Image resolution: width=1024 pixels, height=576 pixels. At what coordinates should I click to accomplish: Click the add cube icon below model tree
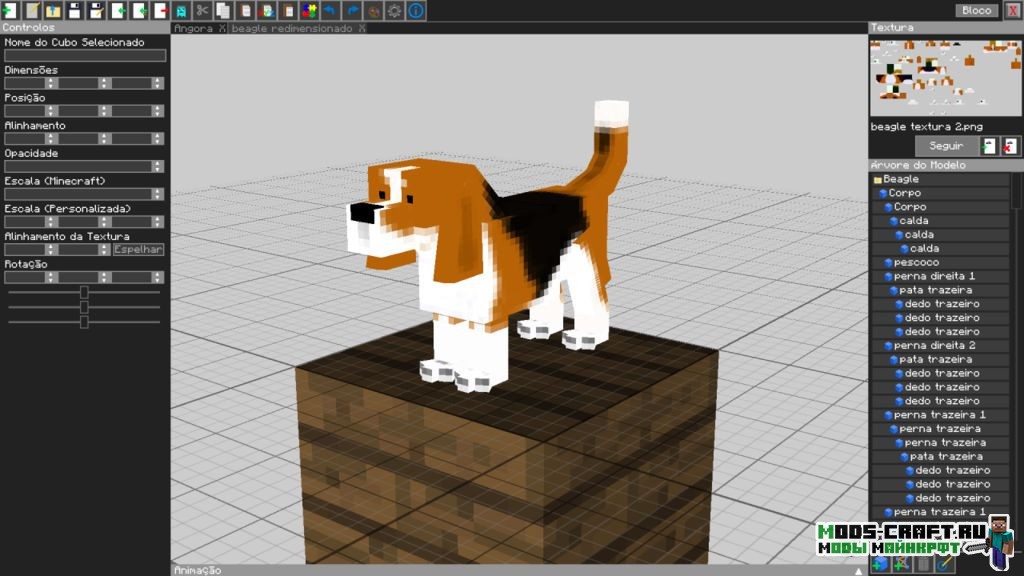[x=880, y=565]
